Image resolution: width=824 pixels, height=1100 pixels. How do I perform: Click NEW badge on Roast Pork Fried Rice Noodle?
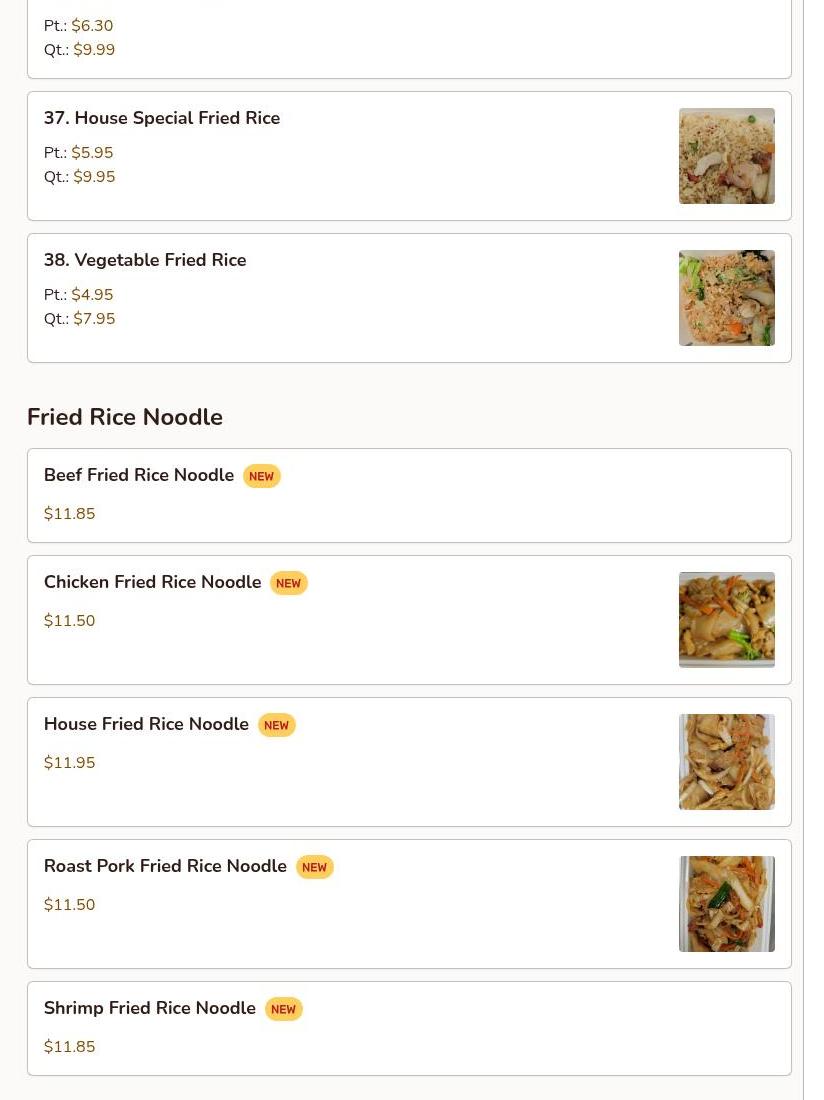pyautogui.click(x=314, y=867)
